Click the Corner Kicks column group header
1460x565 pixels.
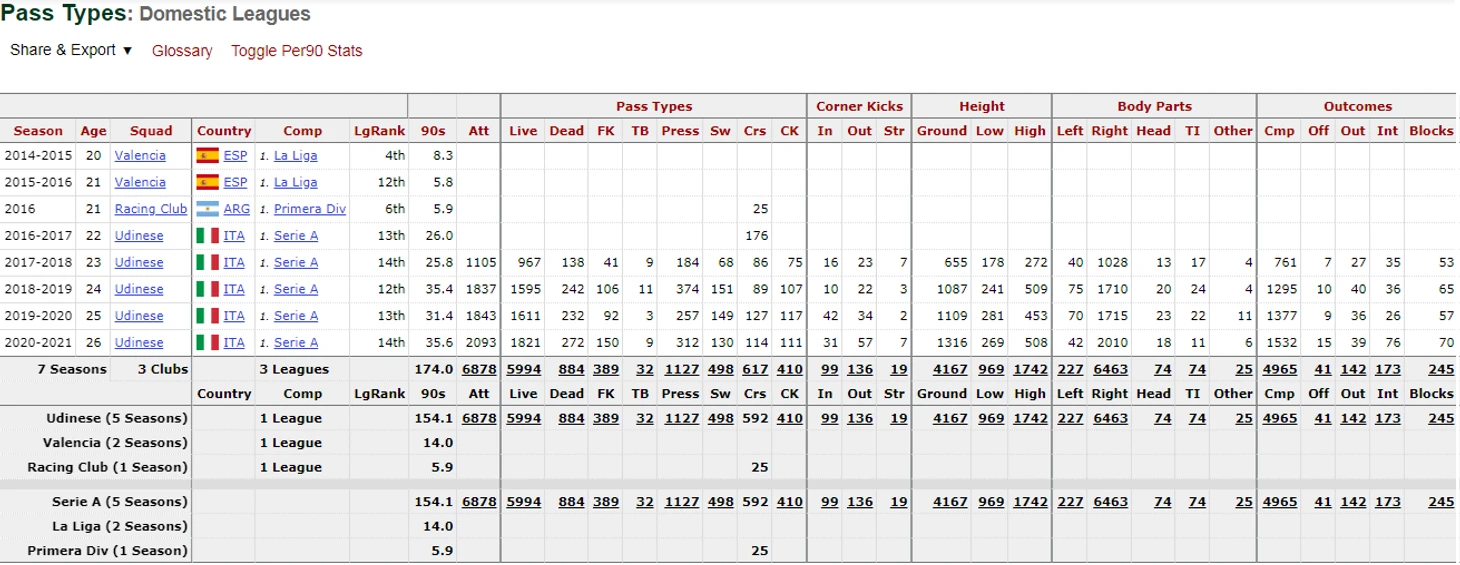(859, 106)
